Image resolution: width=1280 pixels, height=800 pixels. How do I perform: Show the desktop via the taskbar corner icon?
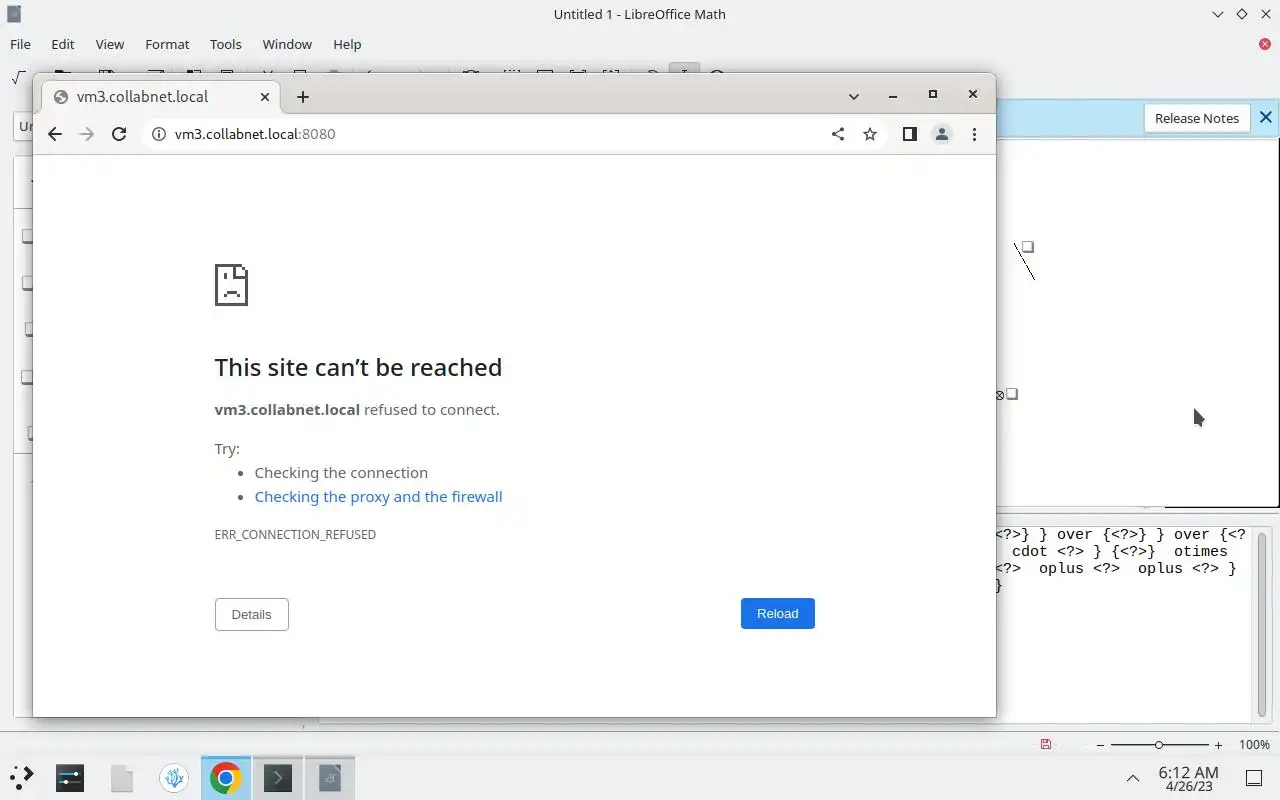(x=1253, y=778)
